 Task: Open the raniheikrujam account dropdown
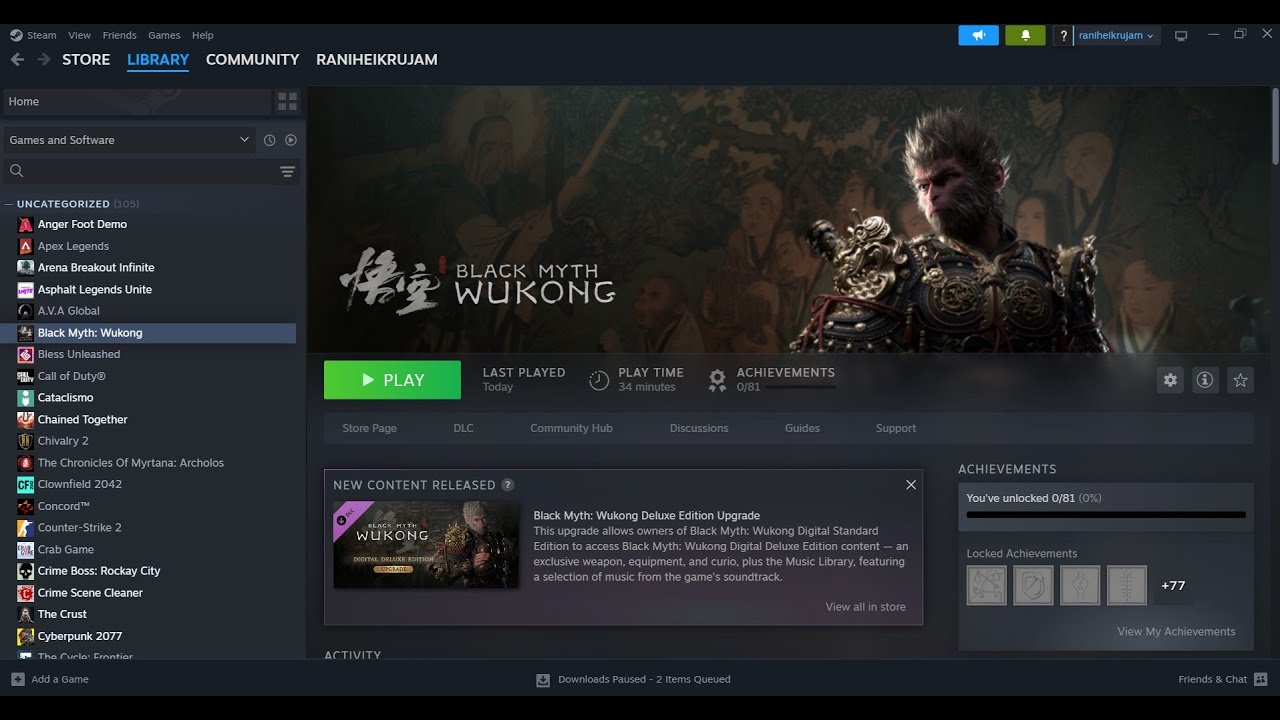(1117, 35)
